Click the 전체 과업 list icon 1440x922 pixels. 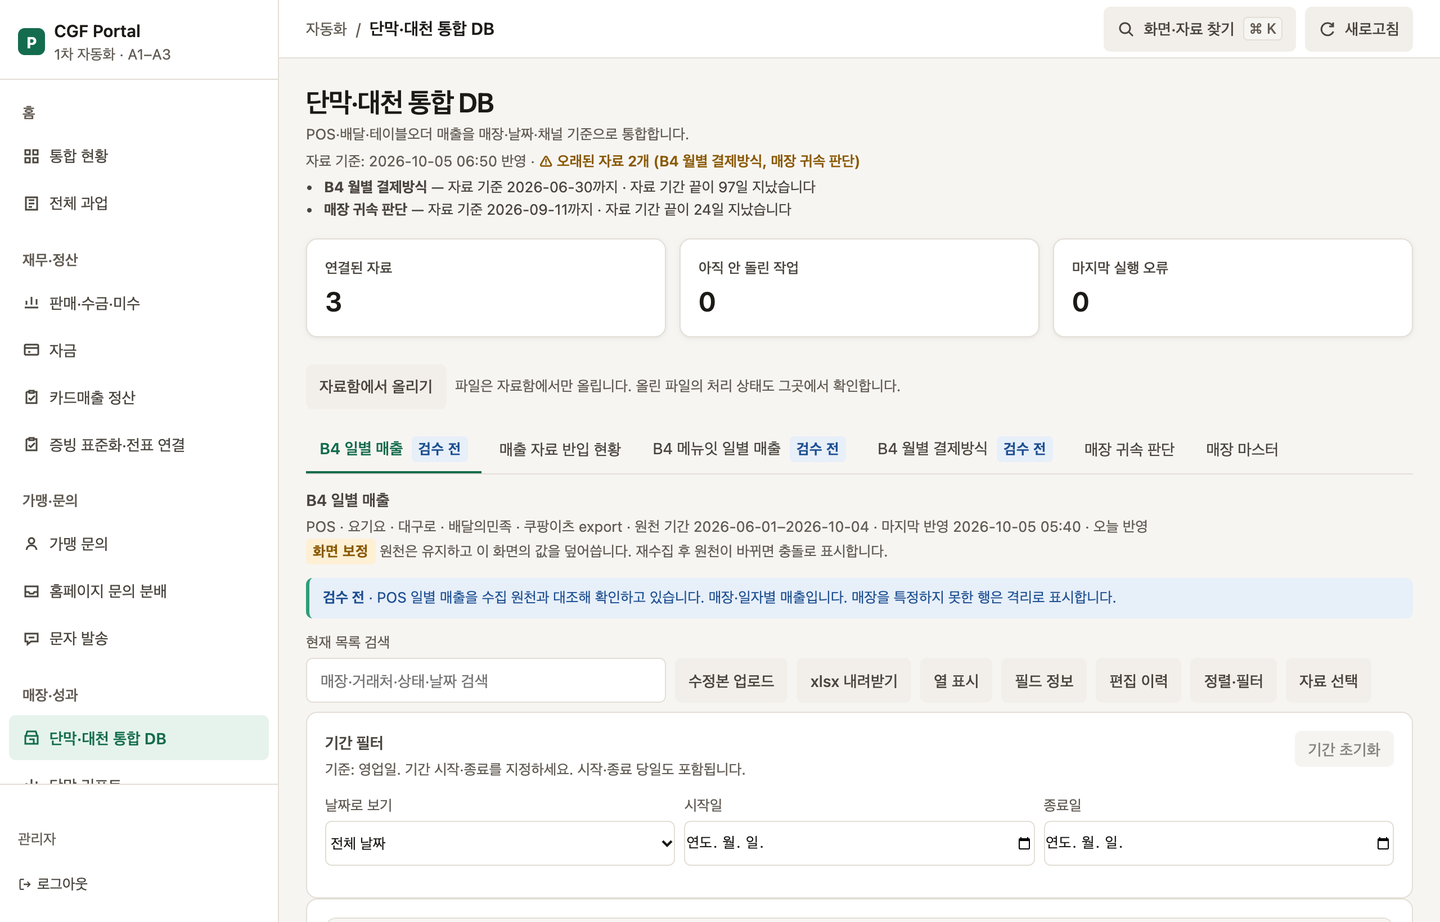pos(31,203)
